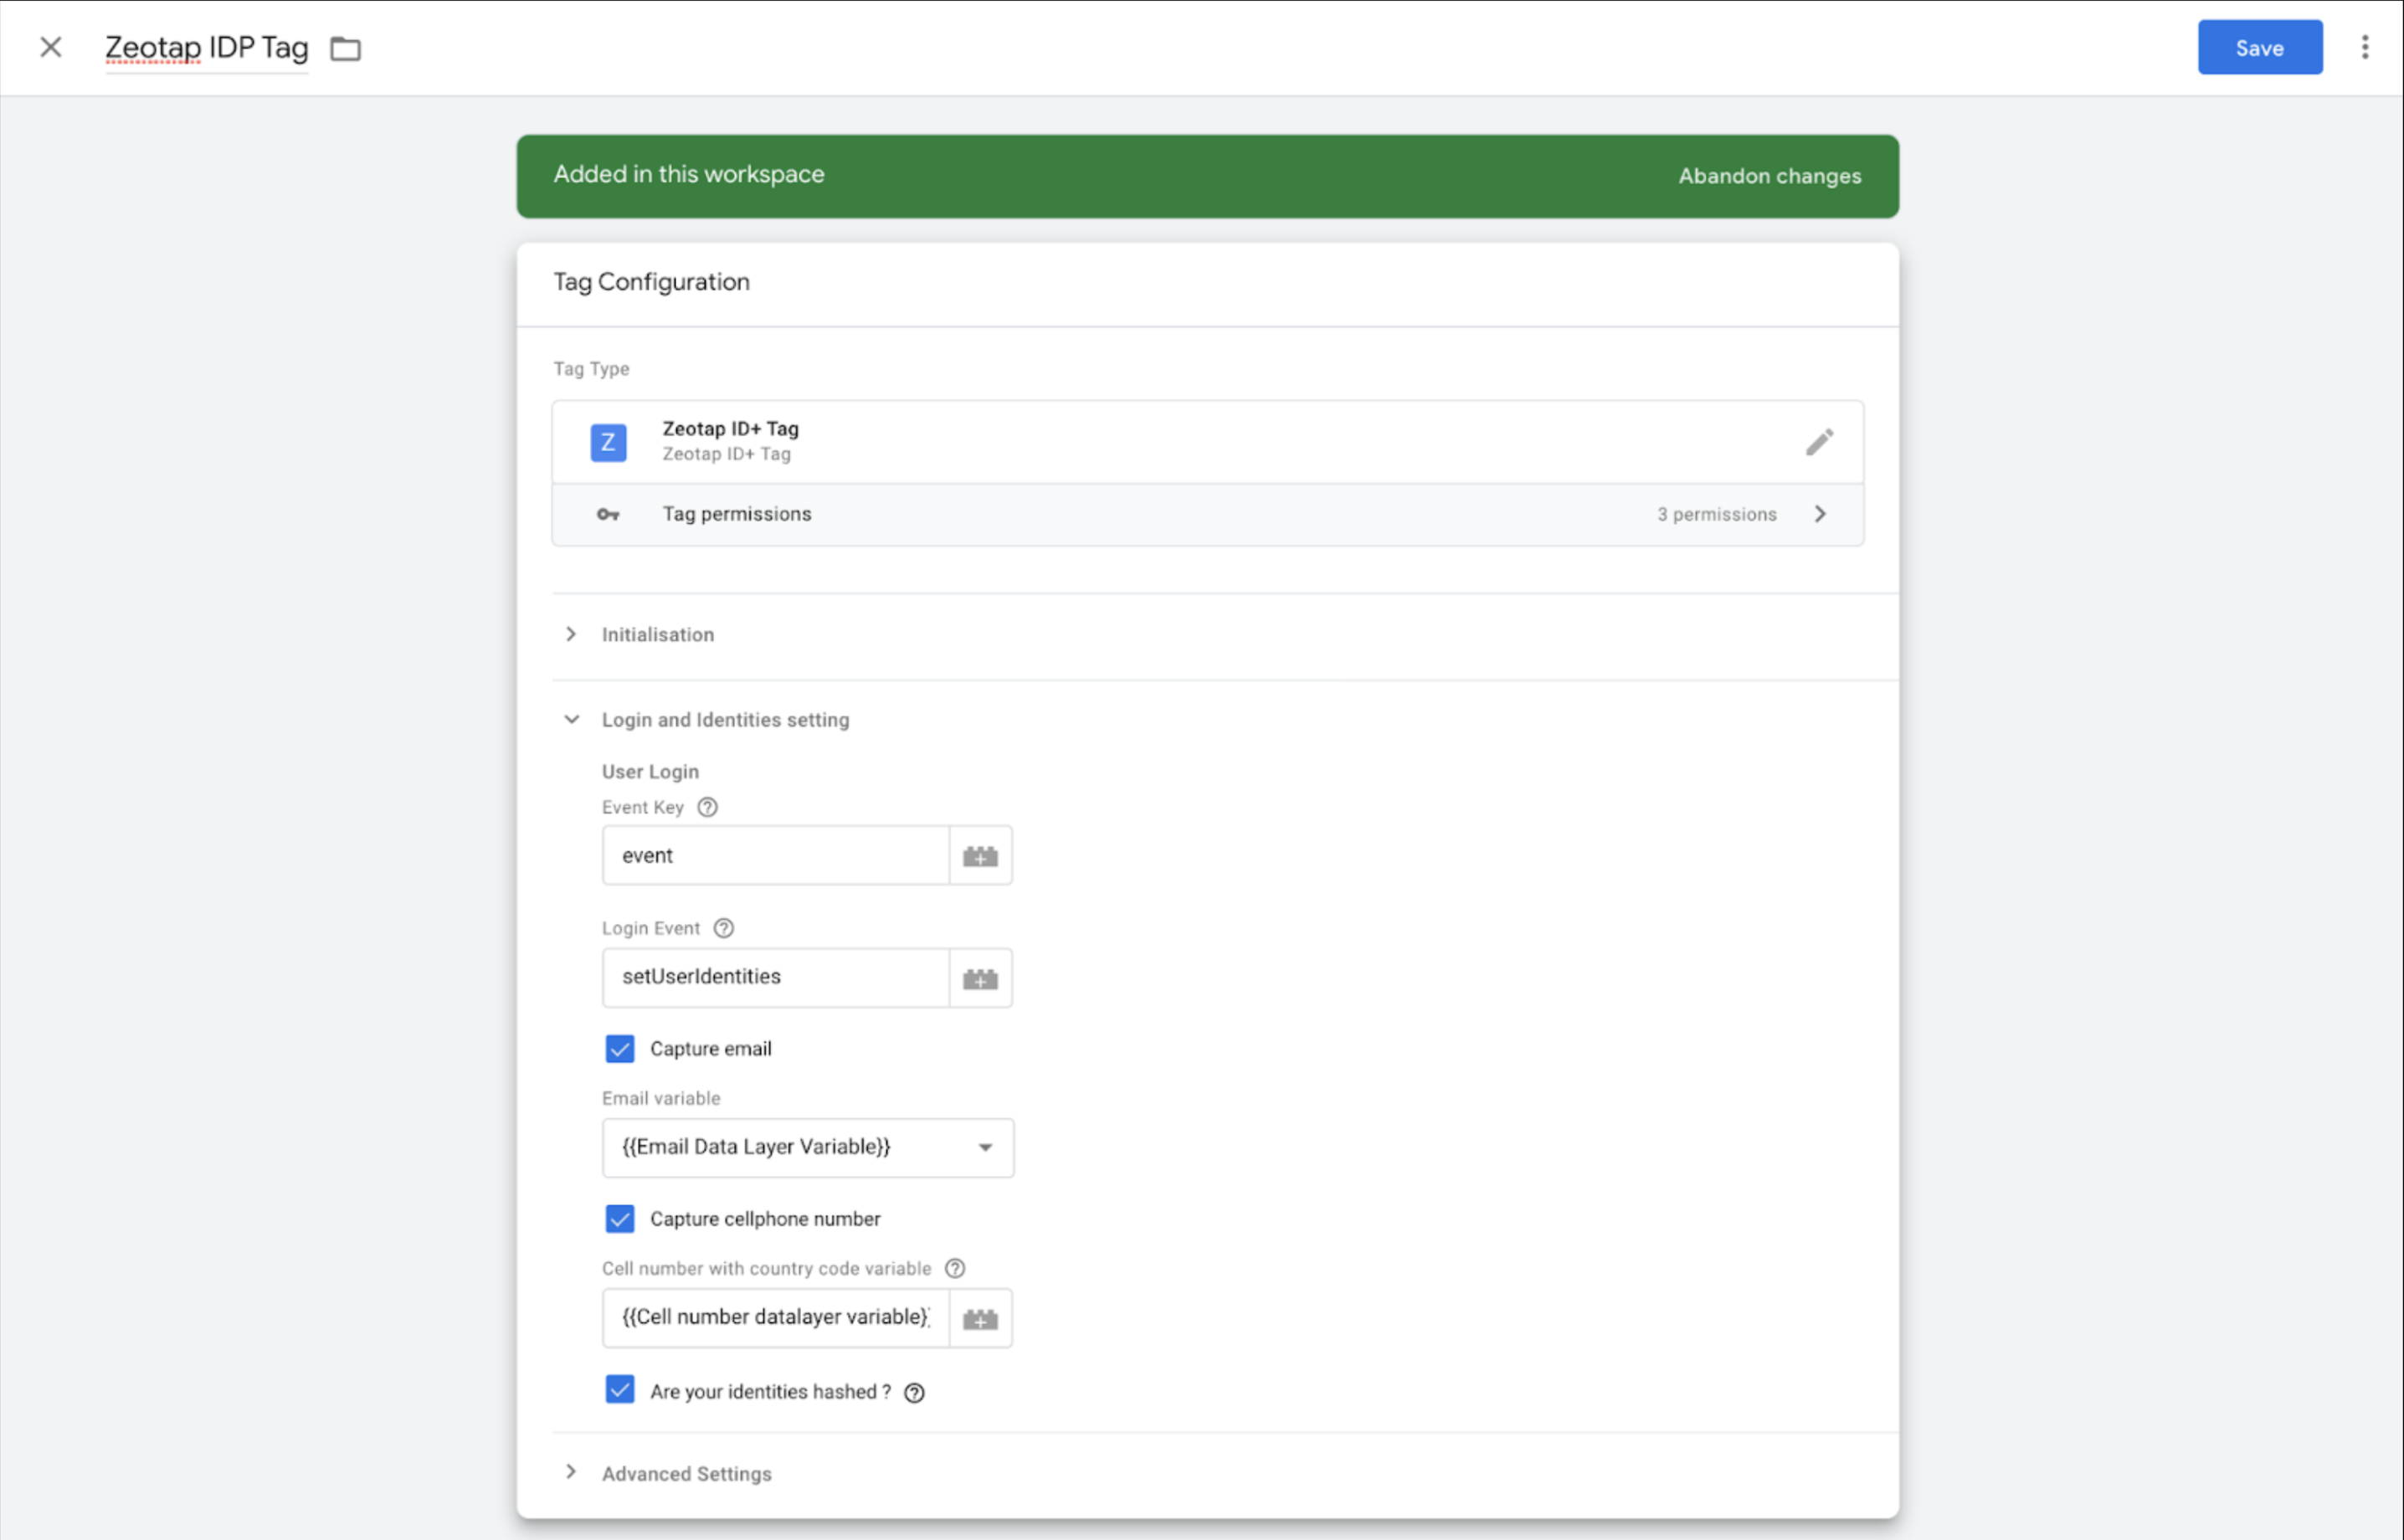Click the Save button
This screenshot has height=1540, width=2404.
2259,48
